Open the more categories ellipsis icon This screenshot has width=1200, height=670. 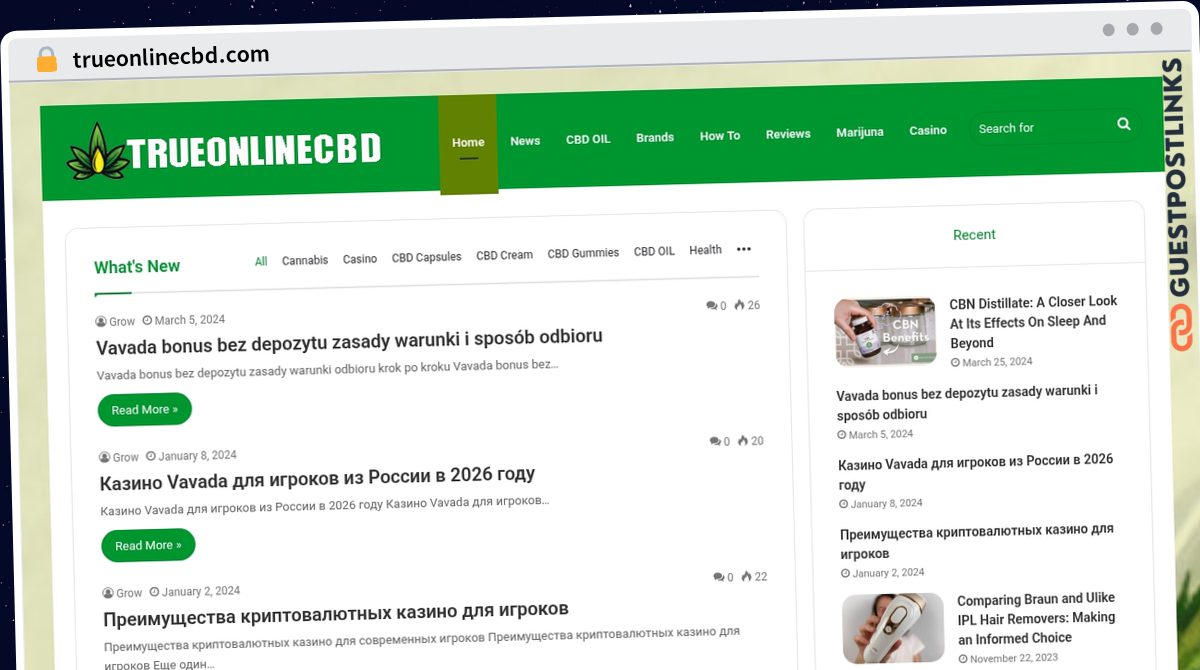[x=744, y=249]
